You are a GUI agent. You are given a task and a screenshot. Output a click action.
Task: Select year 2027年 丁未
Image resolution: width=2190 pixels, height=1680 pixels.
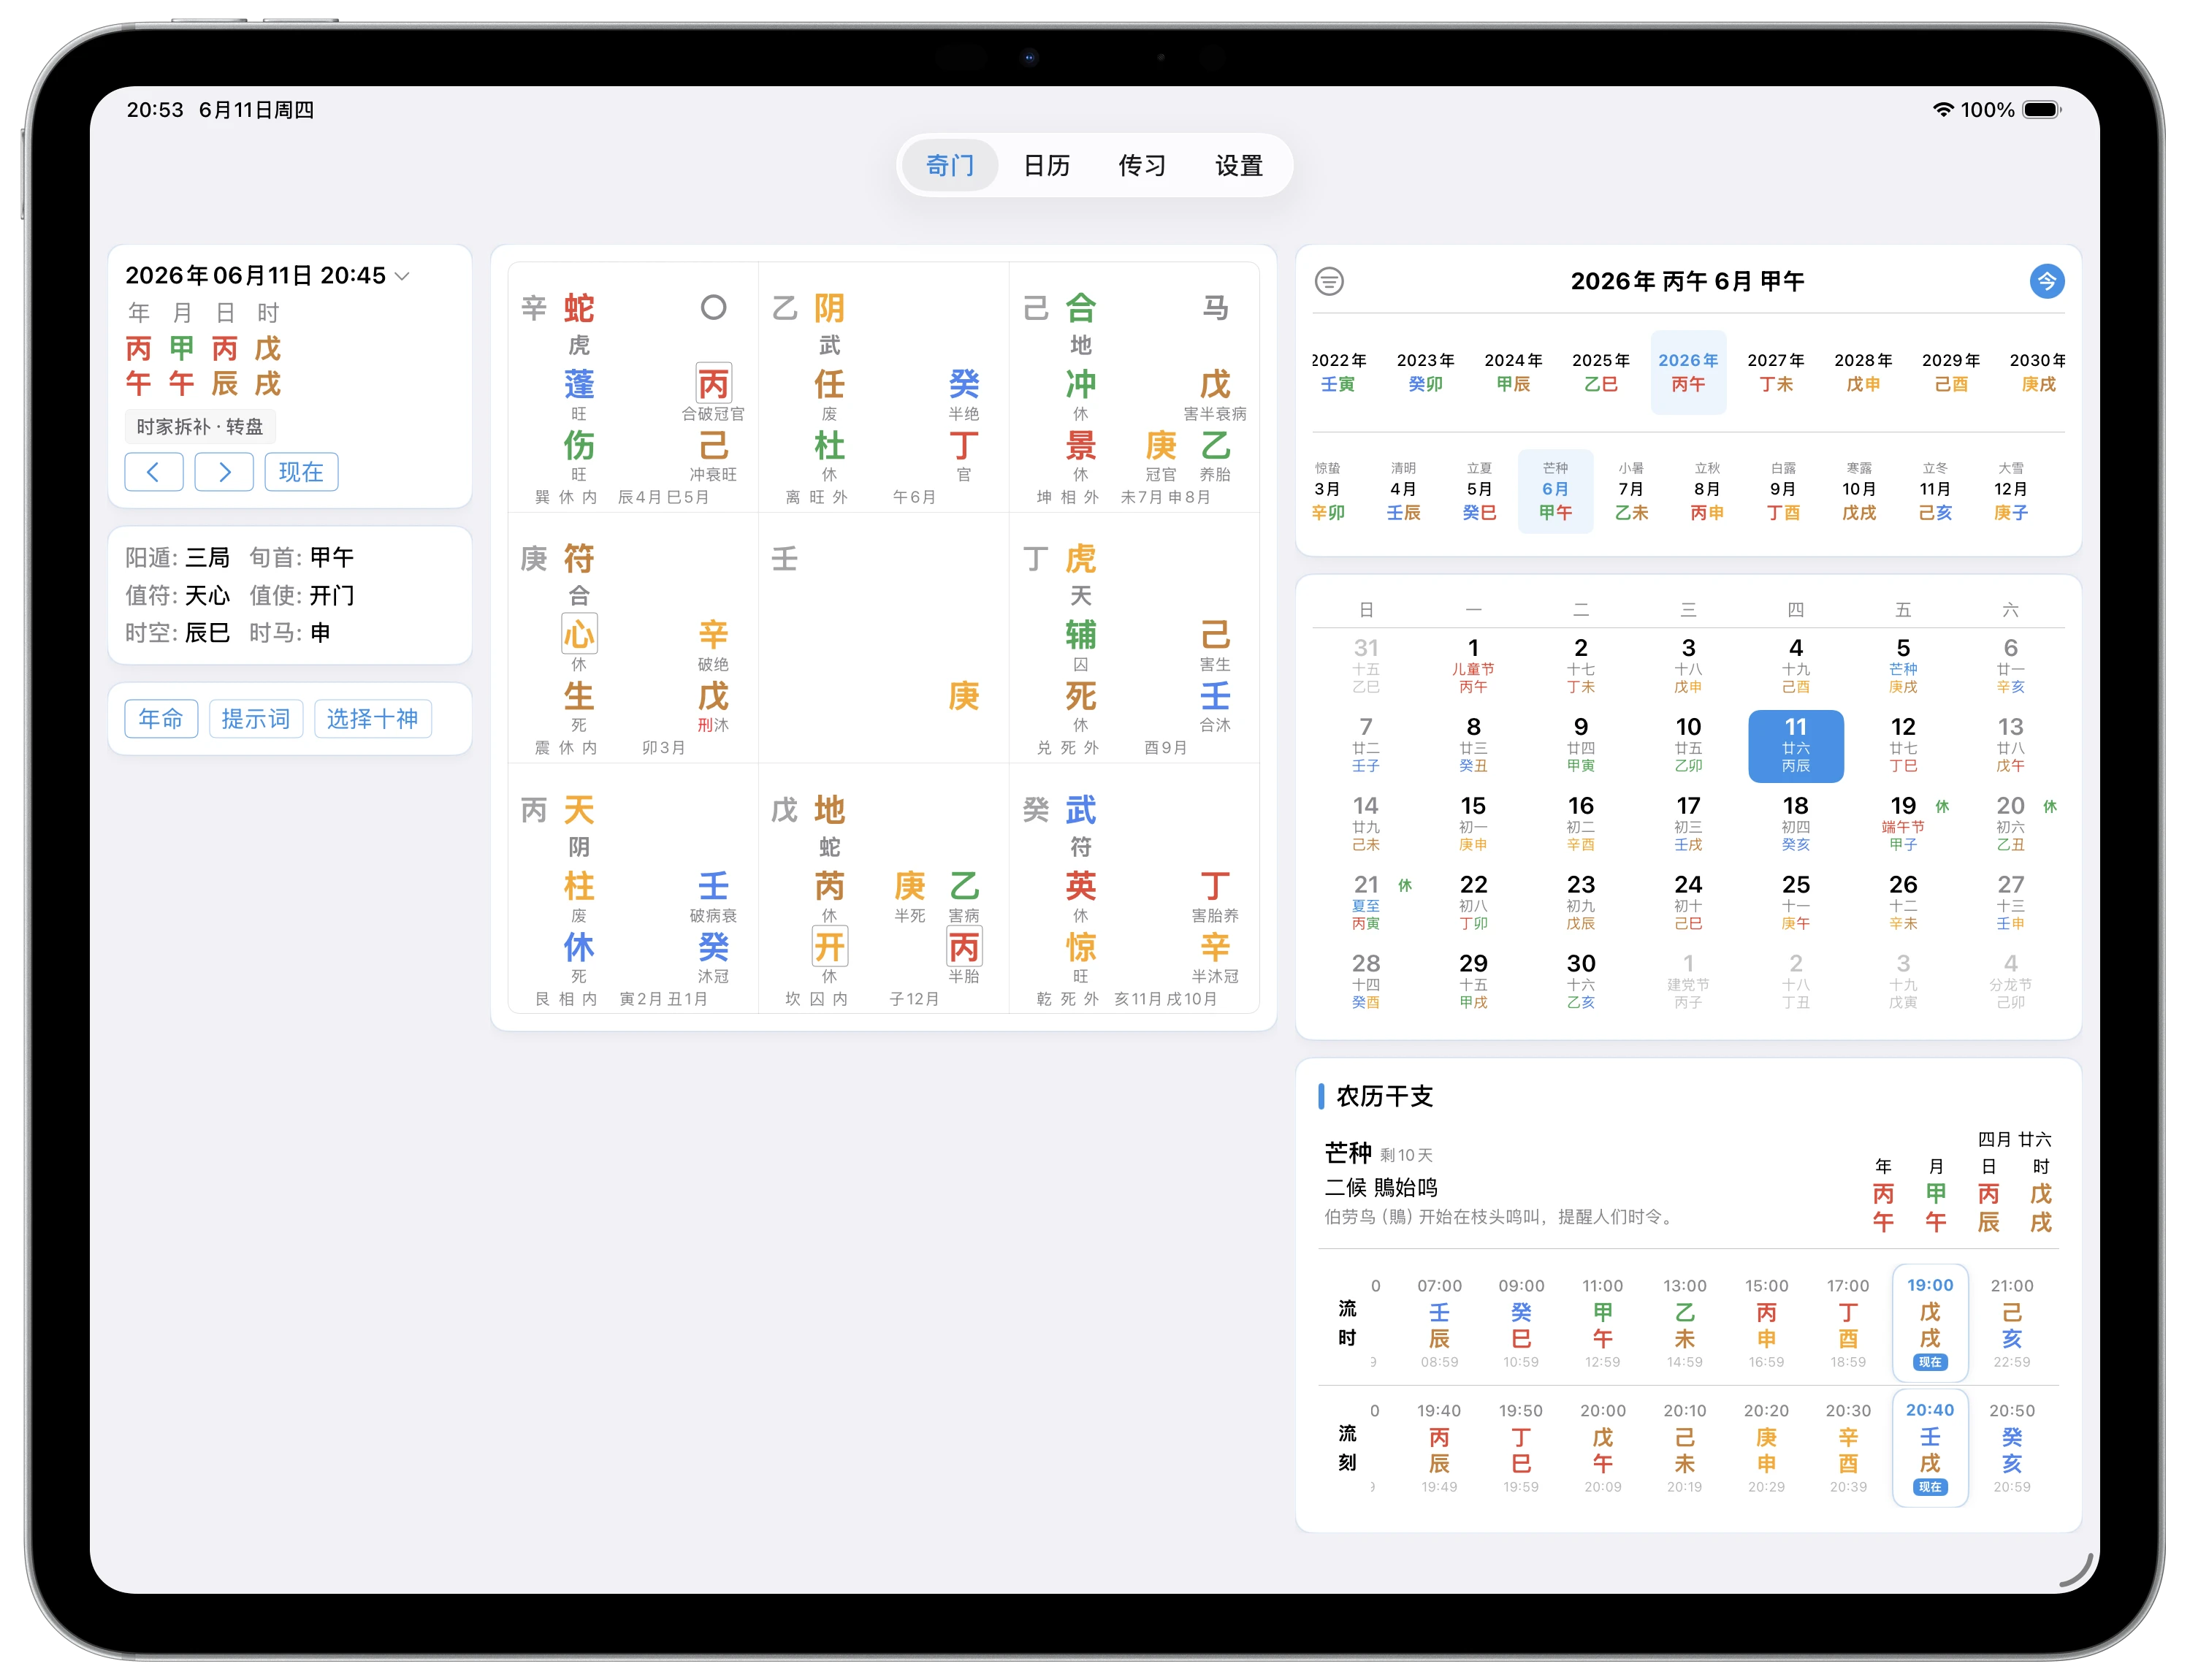point(1776,372)
